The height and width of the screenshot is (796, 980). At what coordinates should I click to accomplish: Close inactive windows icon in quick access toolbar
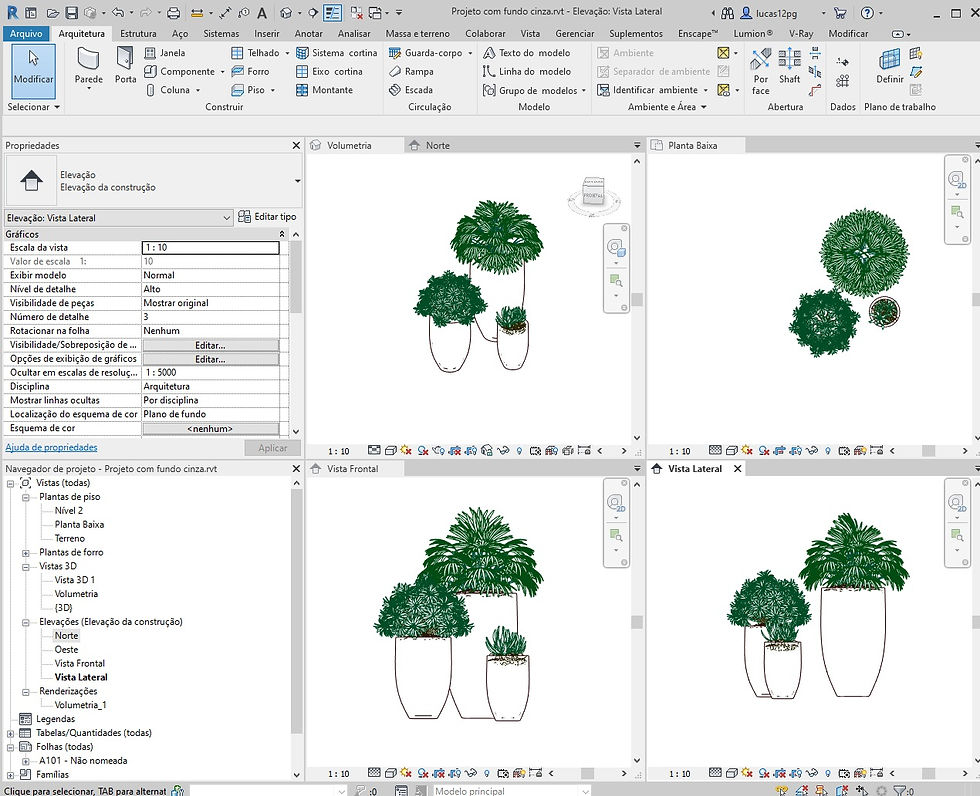(x=356, y=12)
